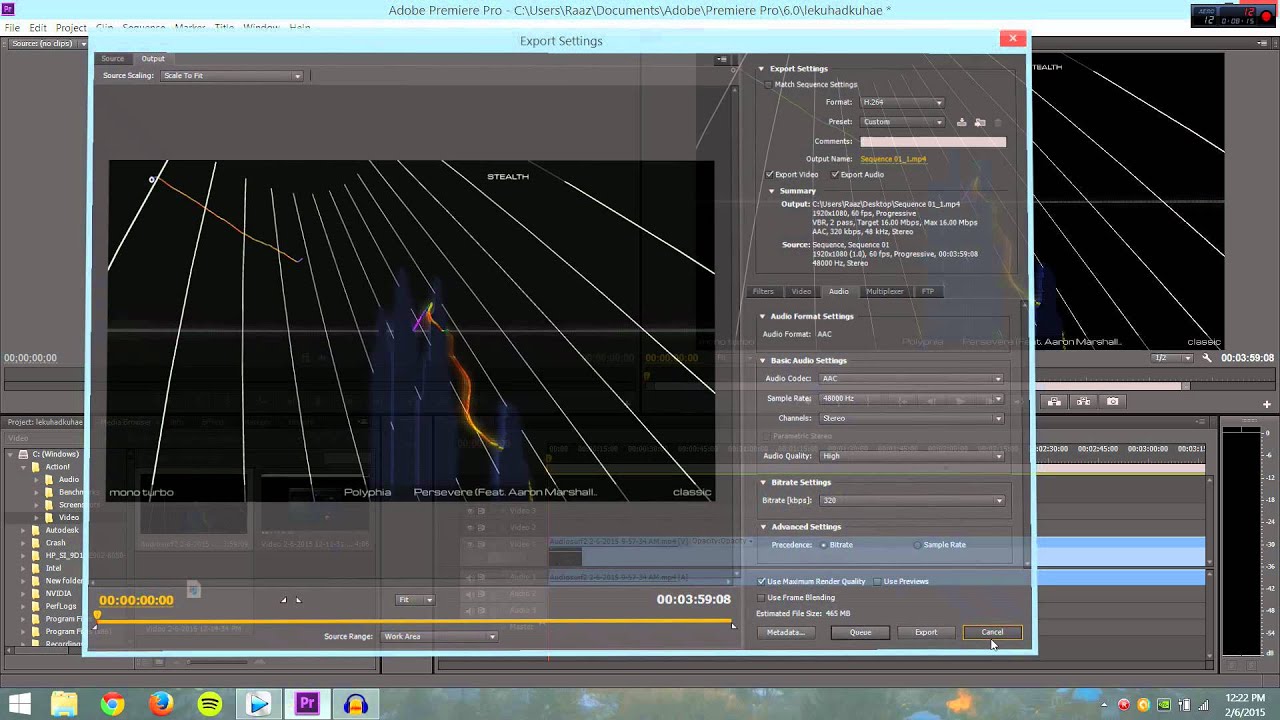Click the Import Preset folder icon
The image size is (1280, 720).
[980, 122]
